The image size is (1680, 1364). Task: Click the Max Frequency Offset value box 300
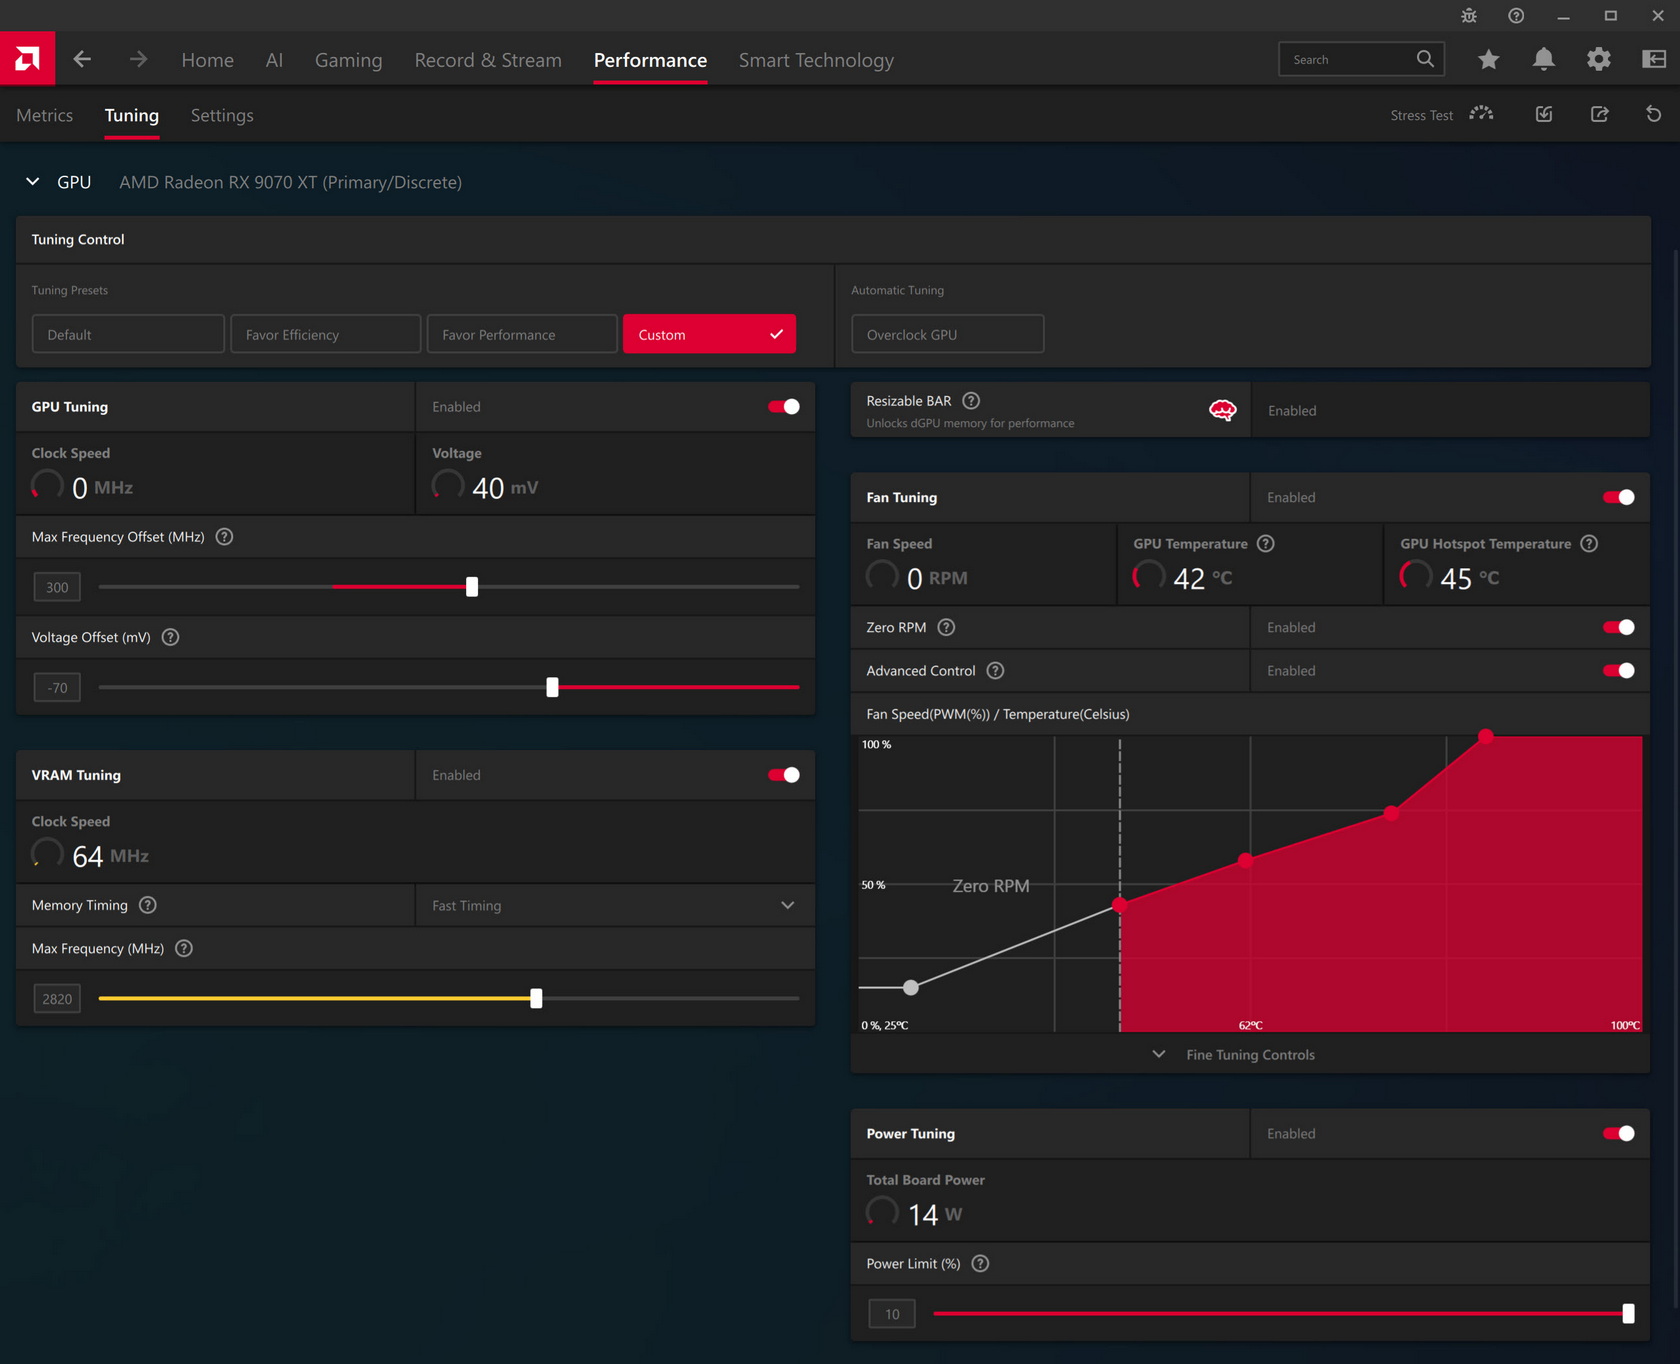(57, 587)
